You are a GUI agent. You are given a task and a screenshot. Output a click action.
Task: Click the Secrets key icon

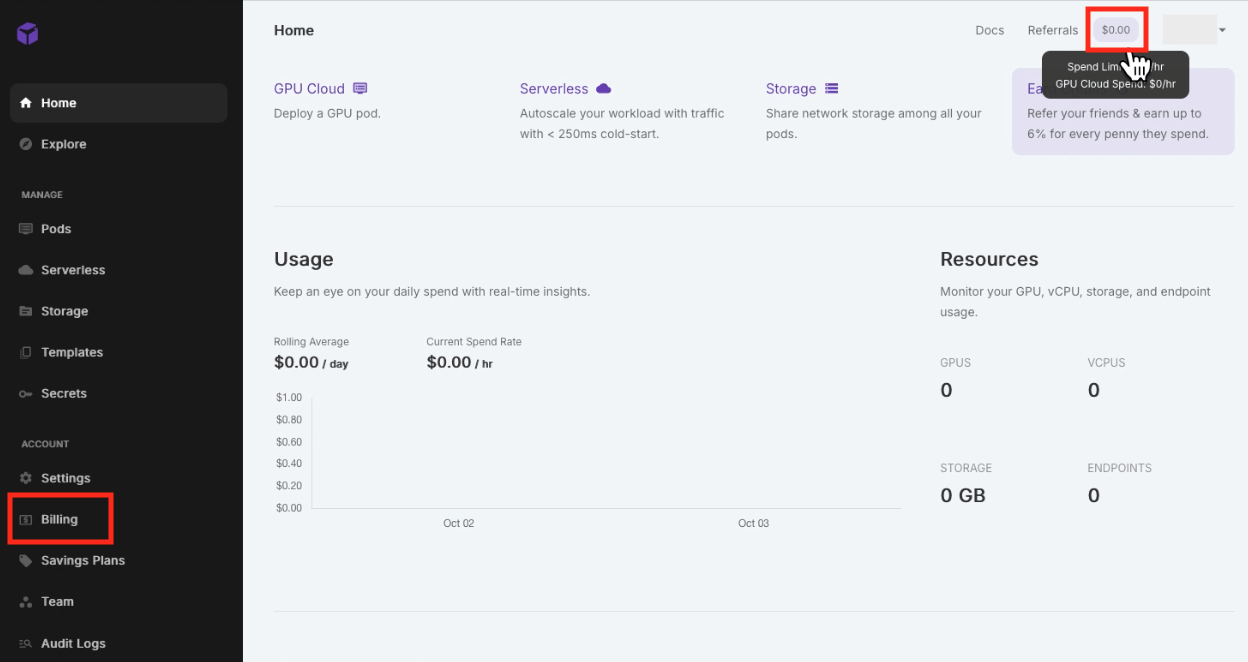coord(26,394)
